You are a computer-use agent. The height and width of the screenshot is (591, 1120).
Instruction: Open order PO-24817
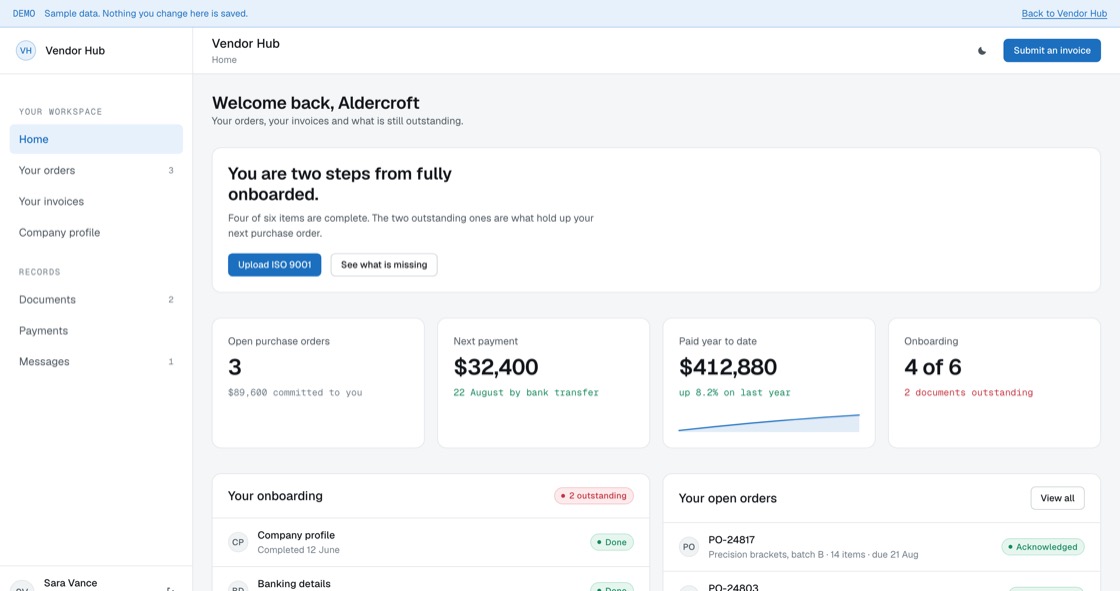881,547
